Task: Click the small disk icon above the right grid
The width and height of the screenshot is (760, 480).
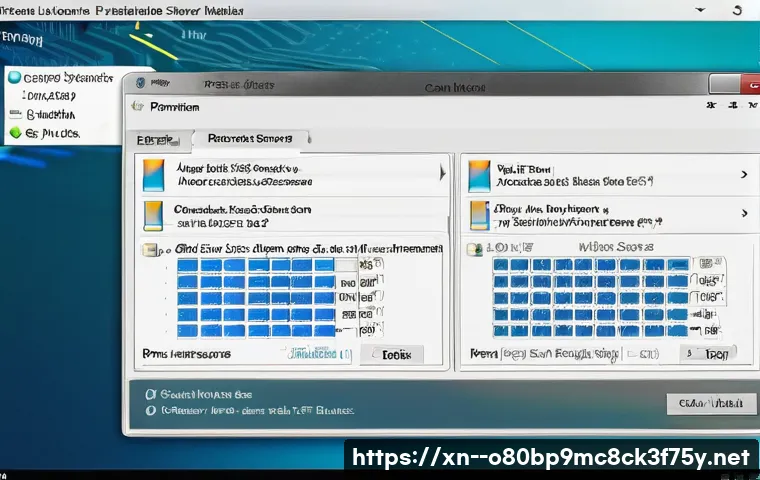Action: 477,248
